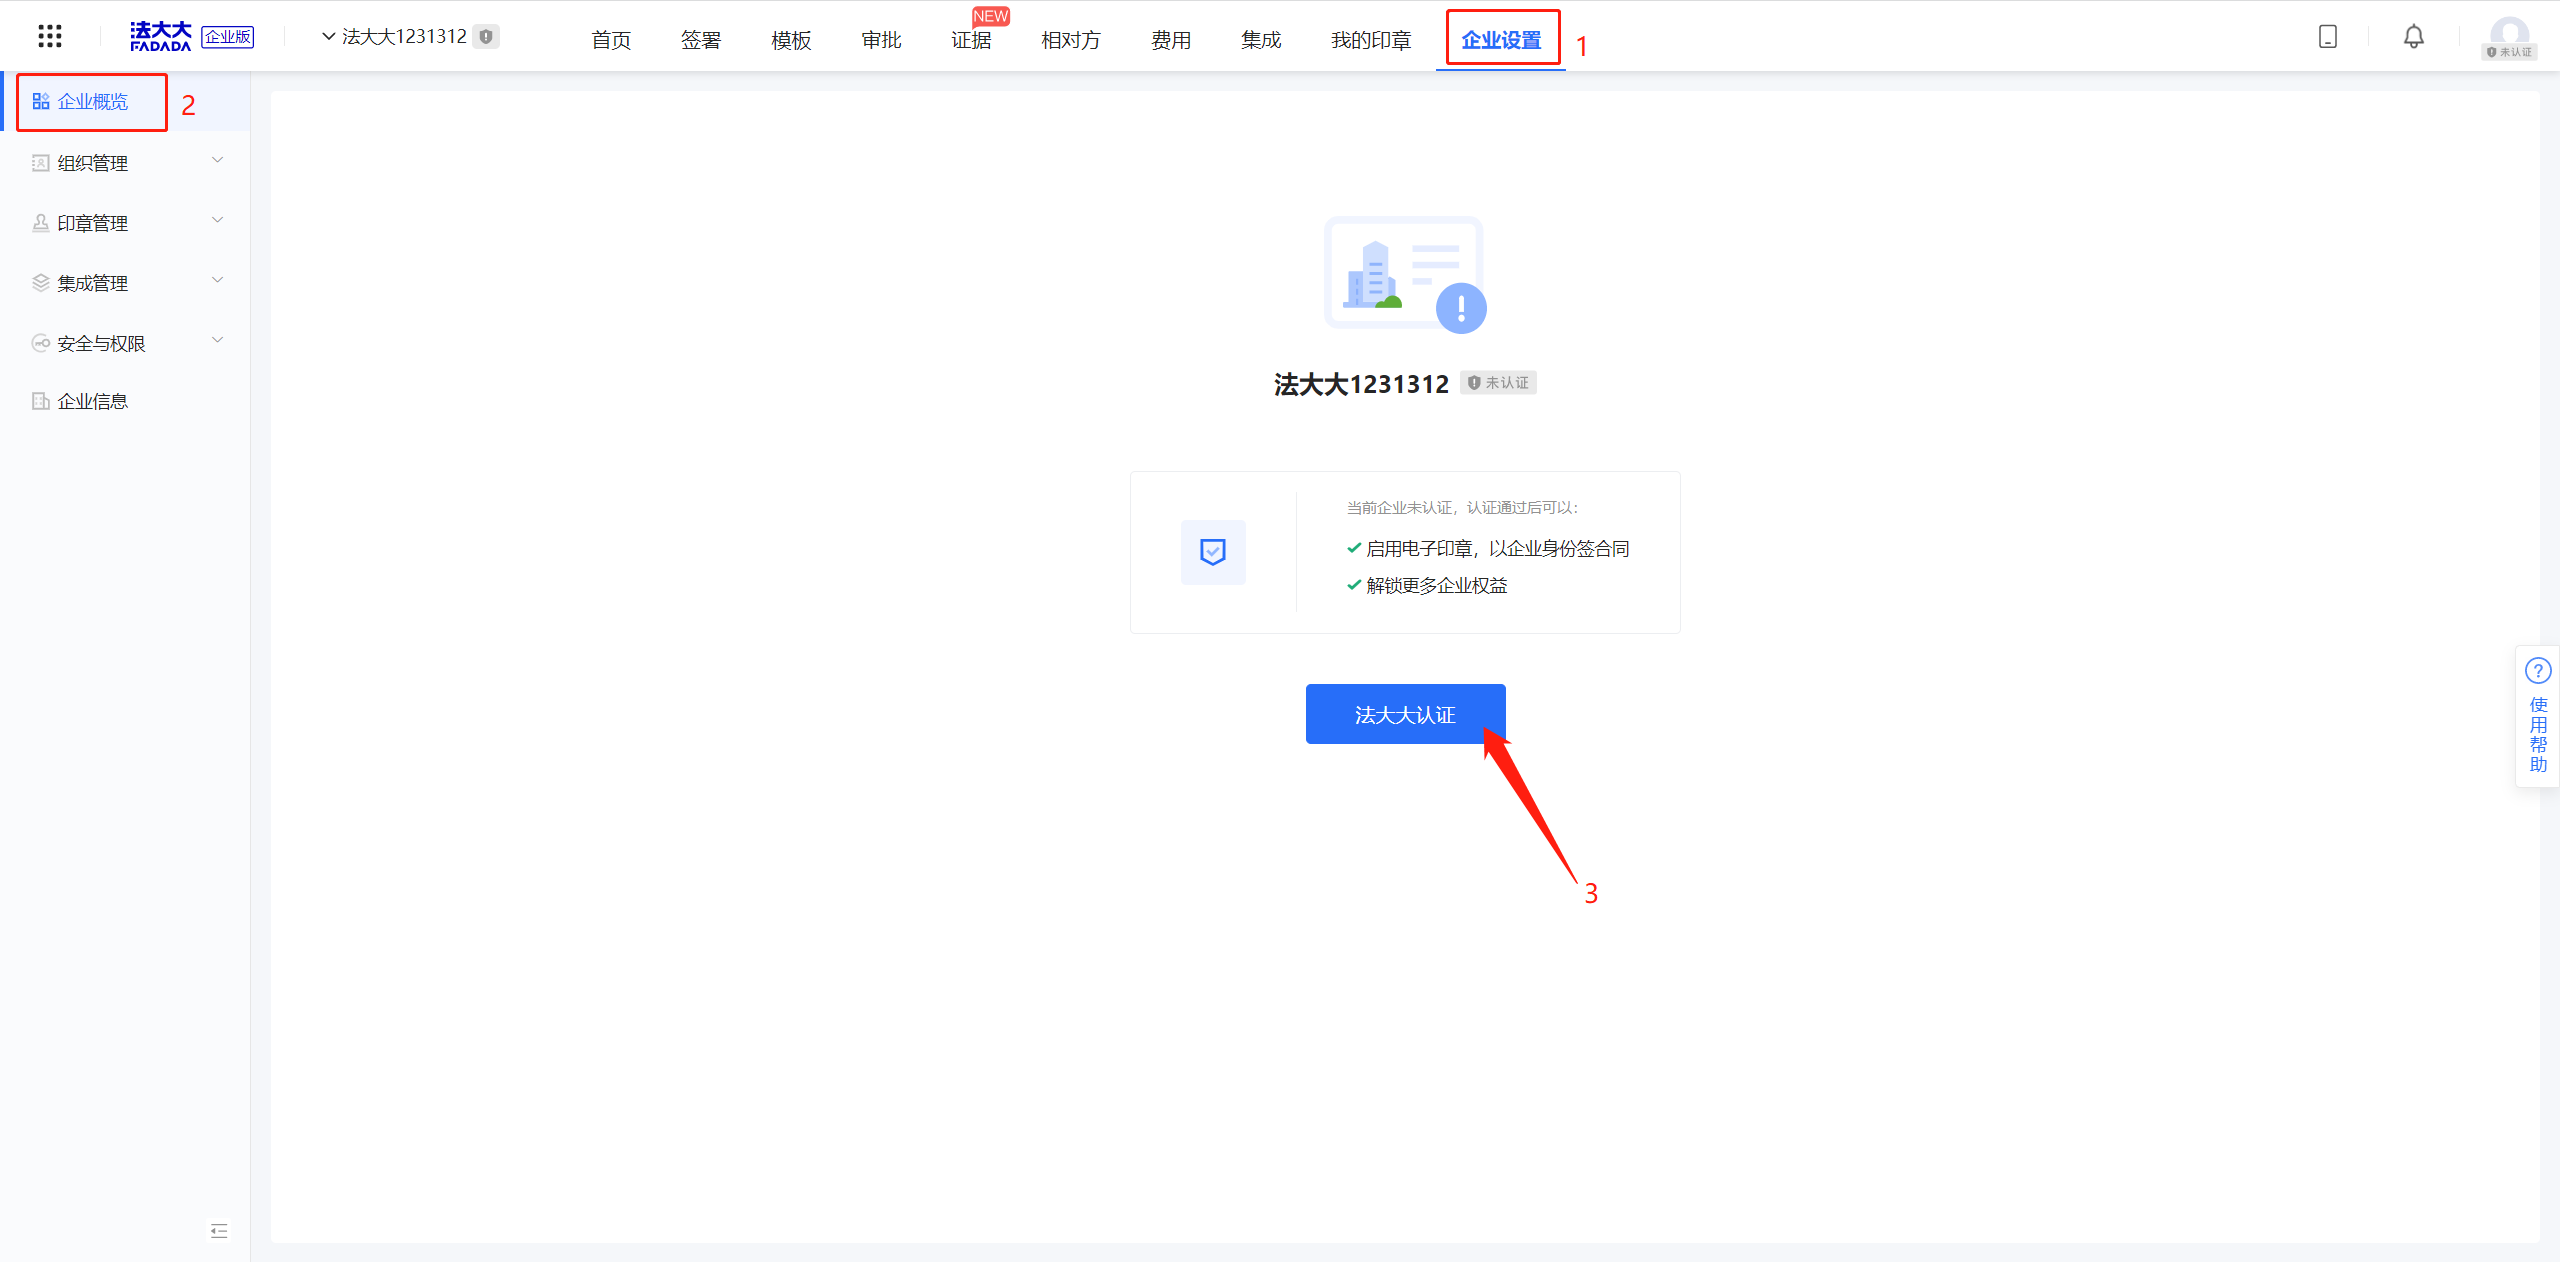The image size is (2560, 1262).
Task: Open the user avatar menu
Action: (2509, 38)
